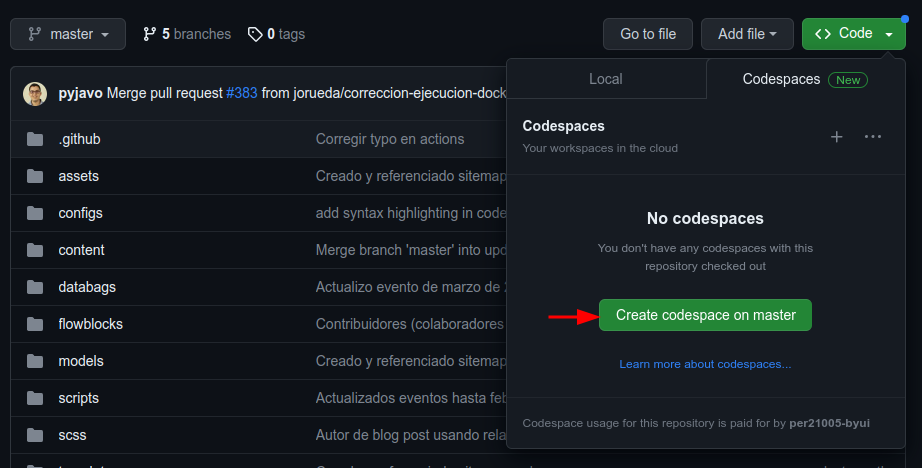The height and width of the screenshot is (468, 922).
Task: Open the codespaces three-dot options menu
Action: [x=873, y=137]
